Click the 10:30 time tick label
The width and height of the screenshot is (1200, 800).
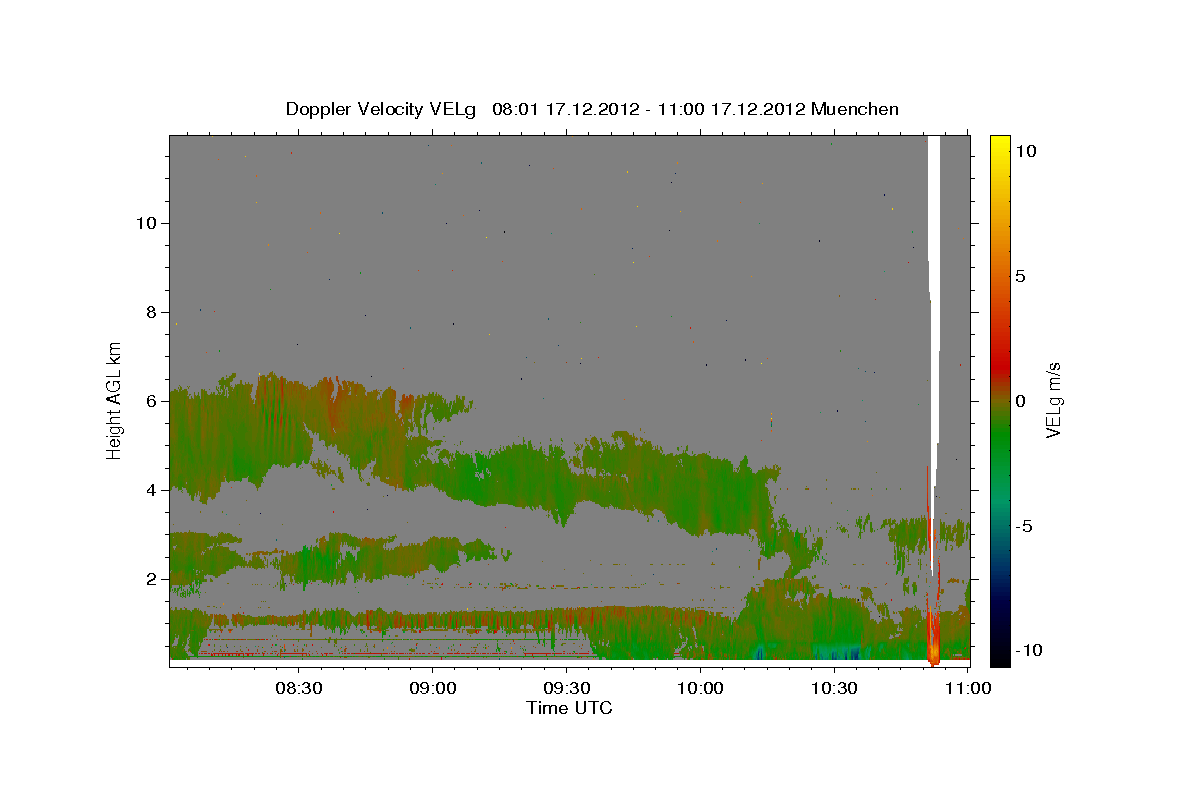(x=833, y=688)
